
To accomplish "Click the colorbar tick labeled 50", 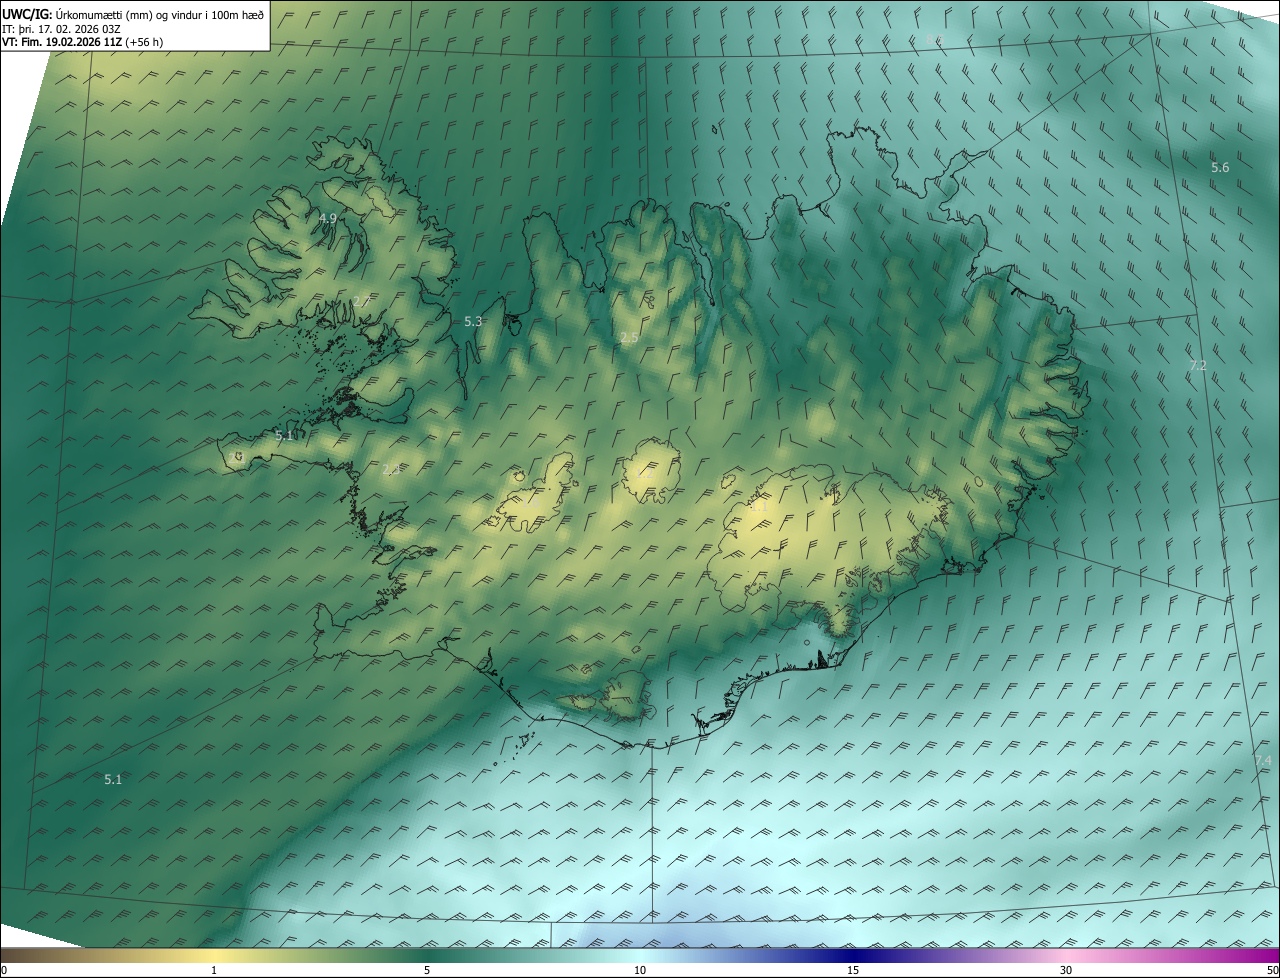I will click(1273, 970).
